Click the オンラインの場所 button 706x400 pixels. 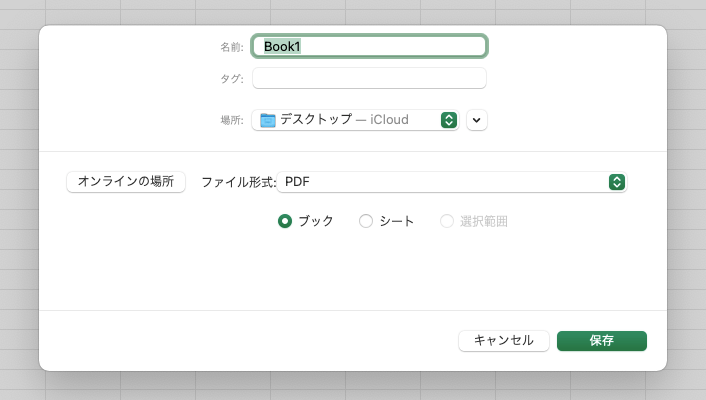point(126,182)
